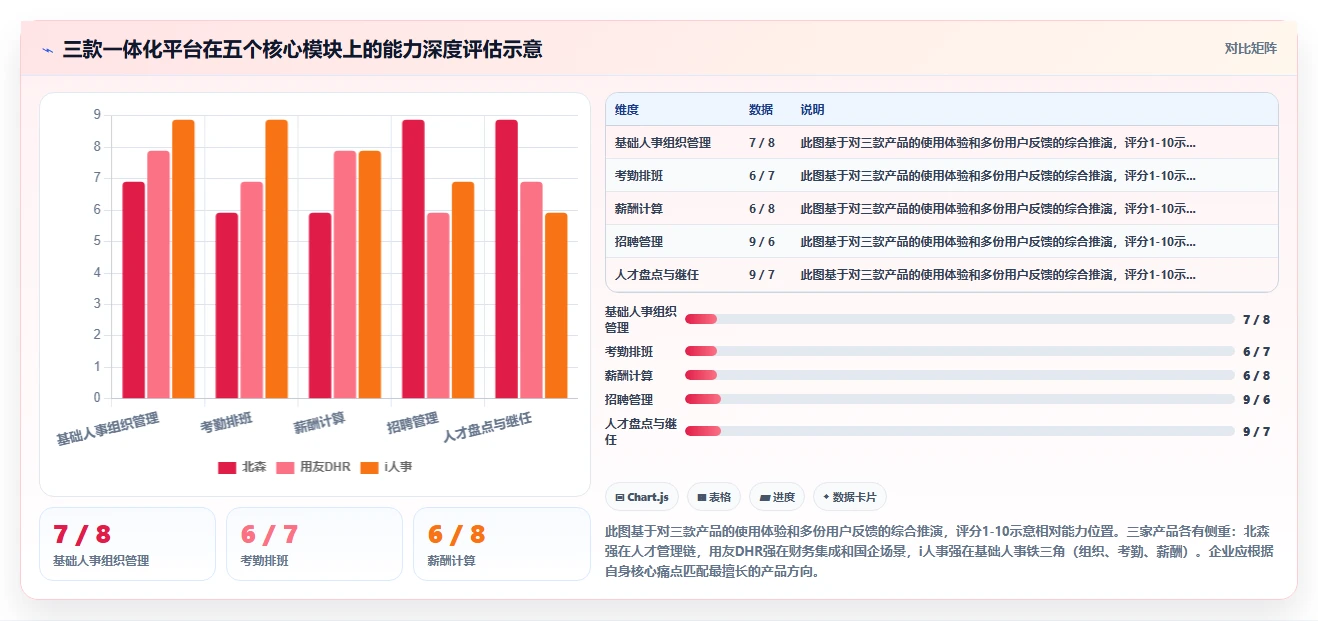This screenshot has width=1318, height=621.
Task: Click the 说明 column header
Action: [x=813, y=110]
